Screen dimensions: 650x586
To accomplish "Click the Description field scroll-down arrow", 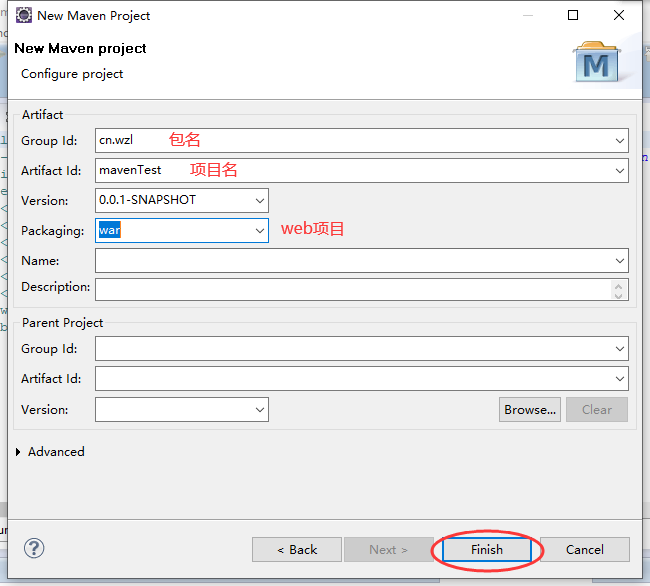I will (x=618, y=295).
